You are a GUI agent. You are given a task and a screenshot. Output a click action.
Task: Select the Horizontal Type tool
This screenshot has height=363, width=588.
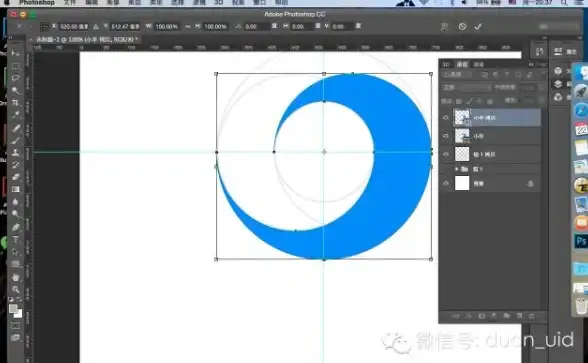pyautogui.click(x=15, y=239)
